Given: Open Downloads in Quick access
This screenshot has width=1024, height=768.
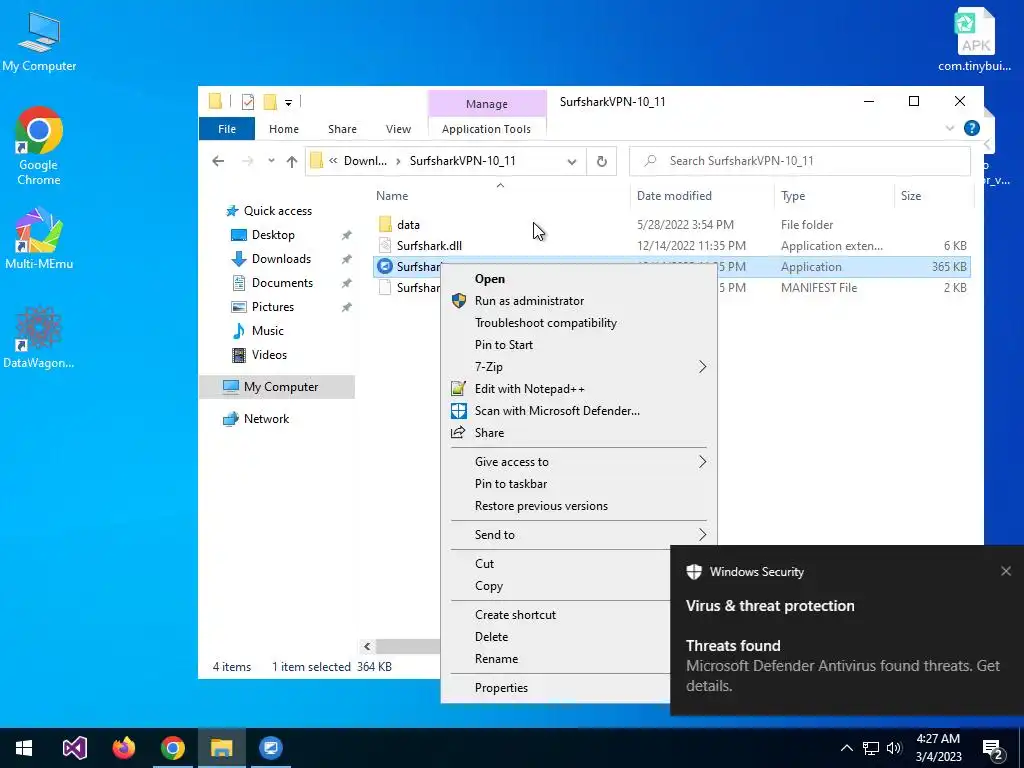Looking at the screenshot, I should 281,259.
